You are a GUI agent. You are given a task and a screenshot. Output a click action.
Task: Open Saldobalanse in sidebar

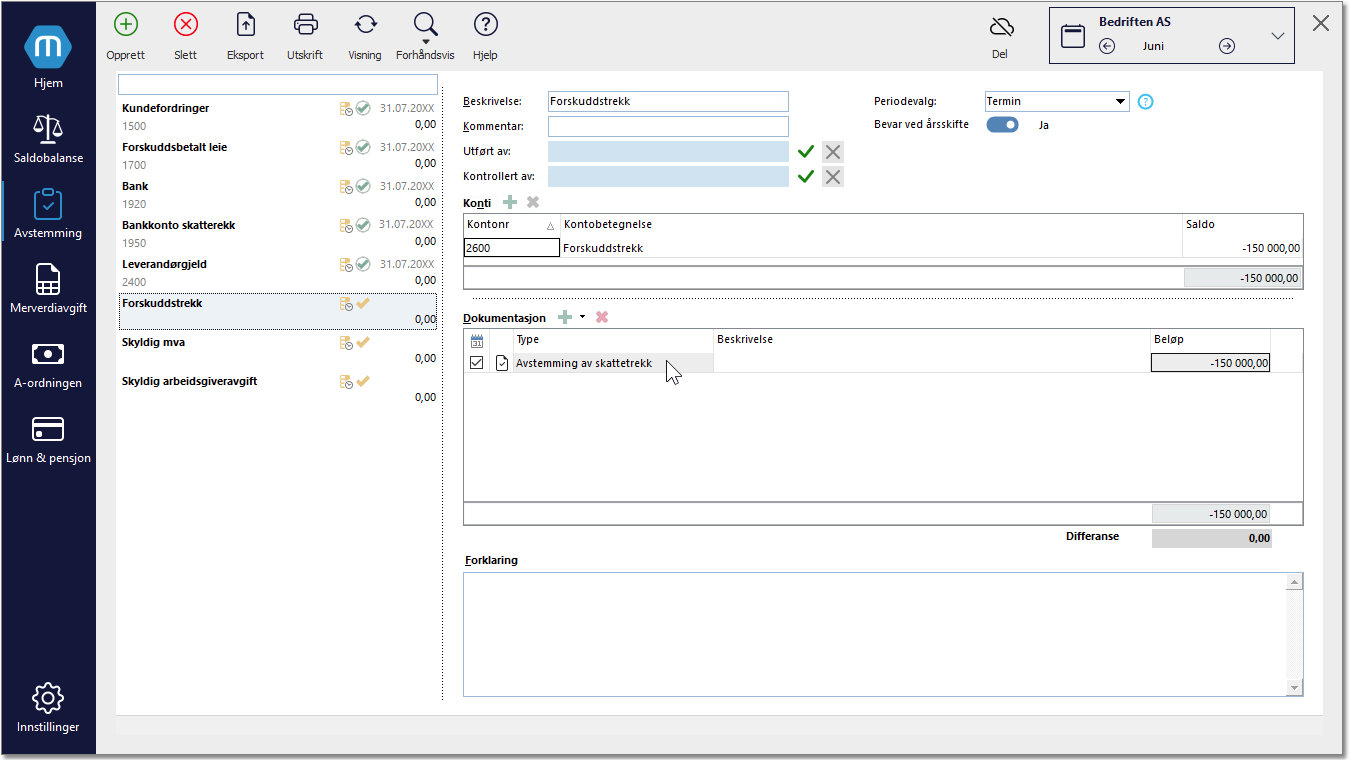click(48, 137)
